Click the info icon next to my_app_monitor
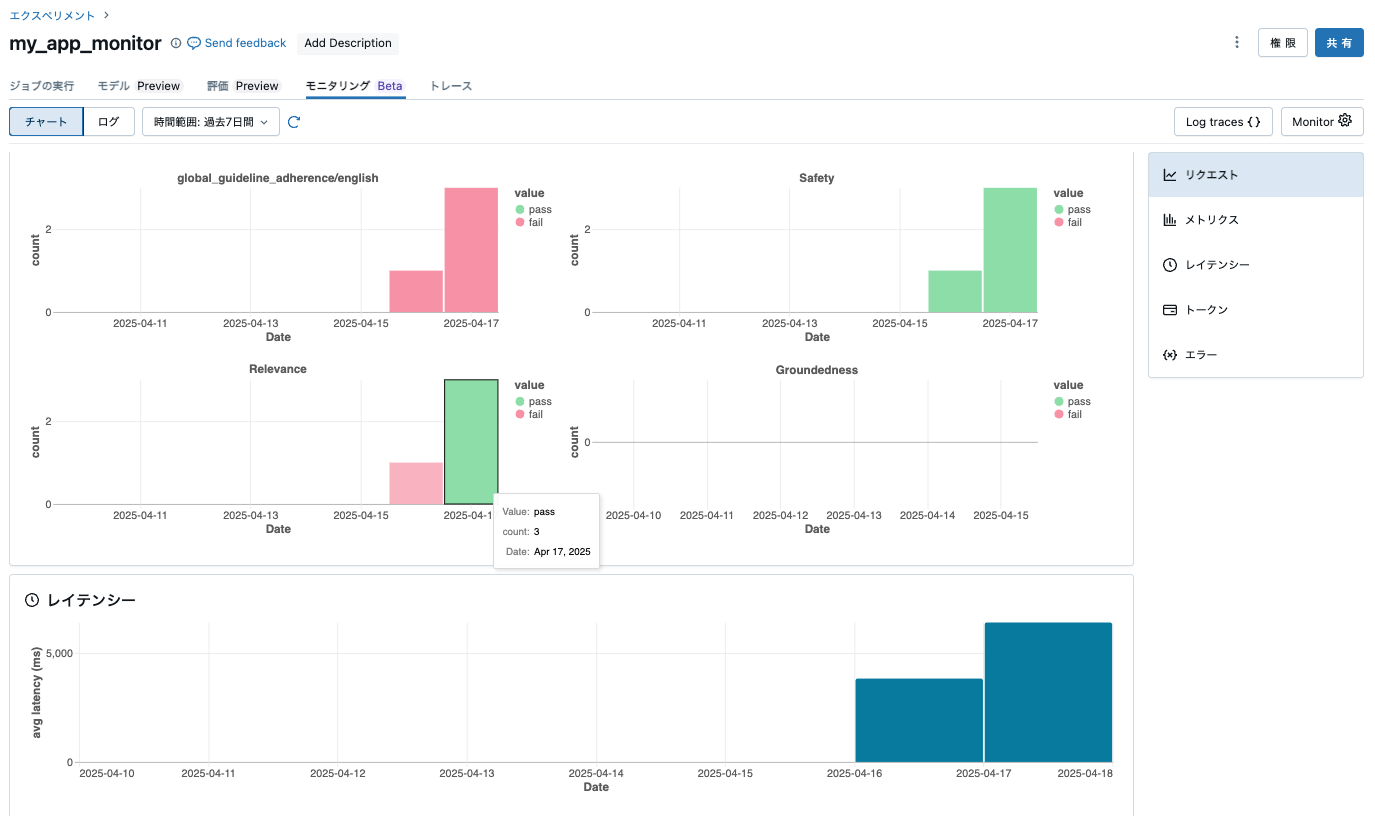The height and width of the screenshot is (816, 1375). [x=176, y=43]
